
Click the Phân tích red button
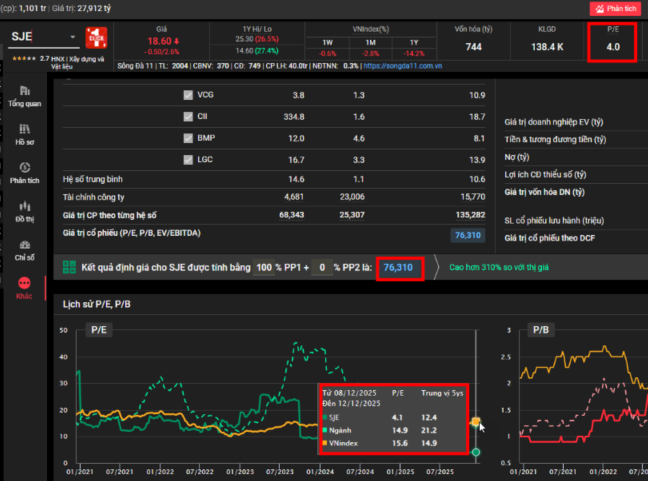615,8
